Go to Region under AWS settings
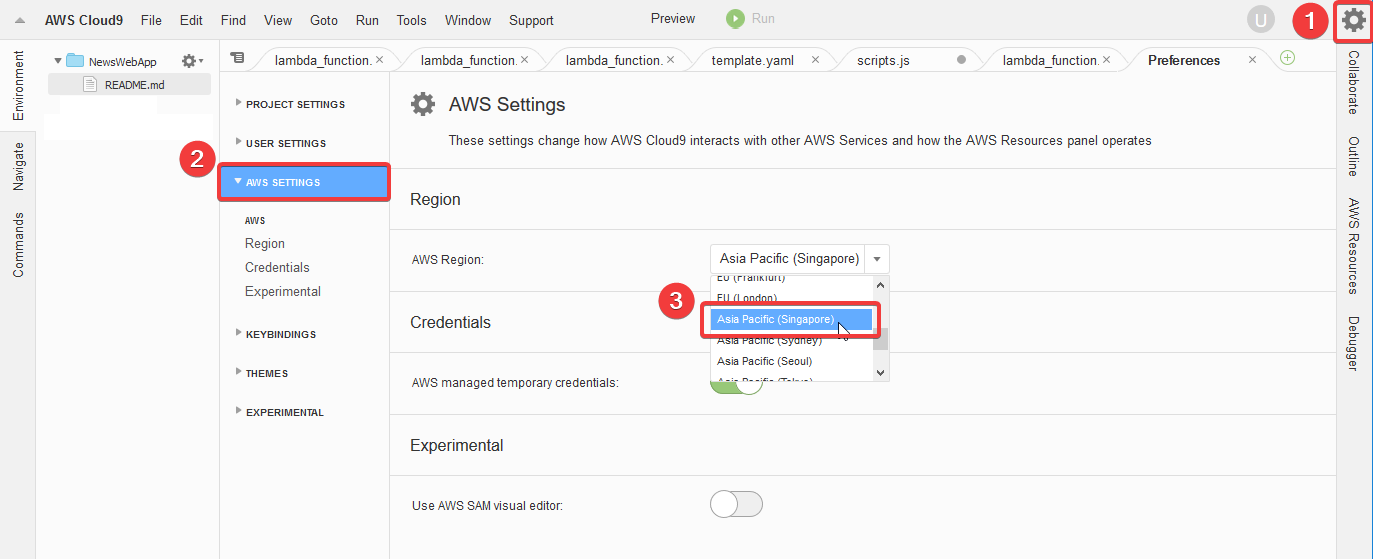The height and width of the screenshot is (559, 1373). (265, 243)
